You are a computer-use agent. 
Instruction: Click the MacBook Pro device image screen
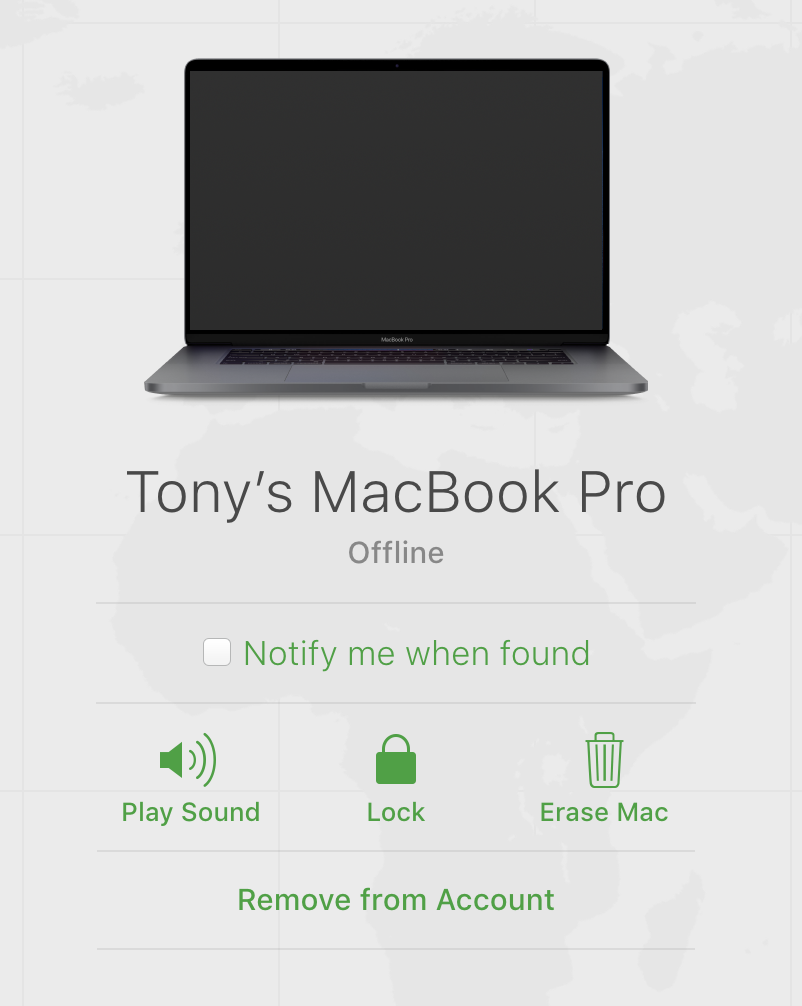pos(397,200)
